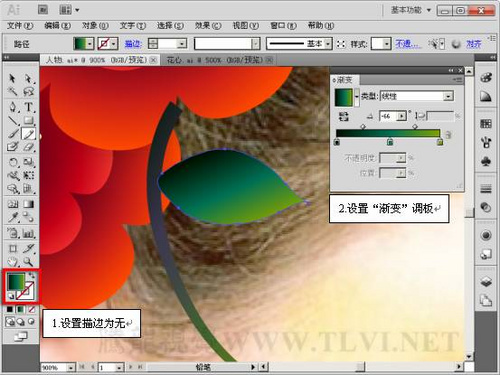
Task: Select the Pencil tool
Action: point(28,134)
